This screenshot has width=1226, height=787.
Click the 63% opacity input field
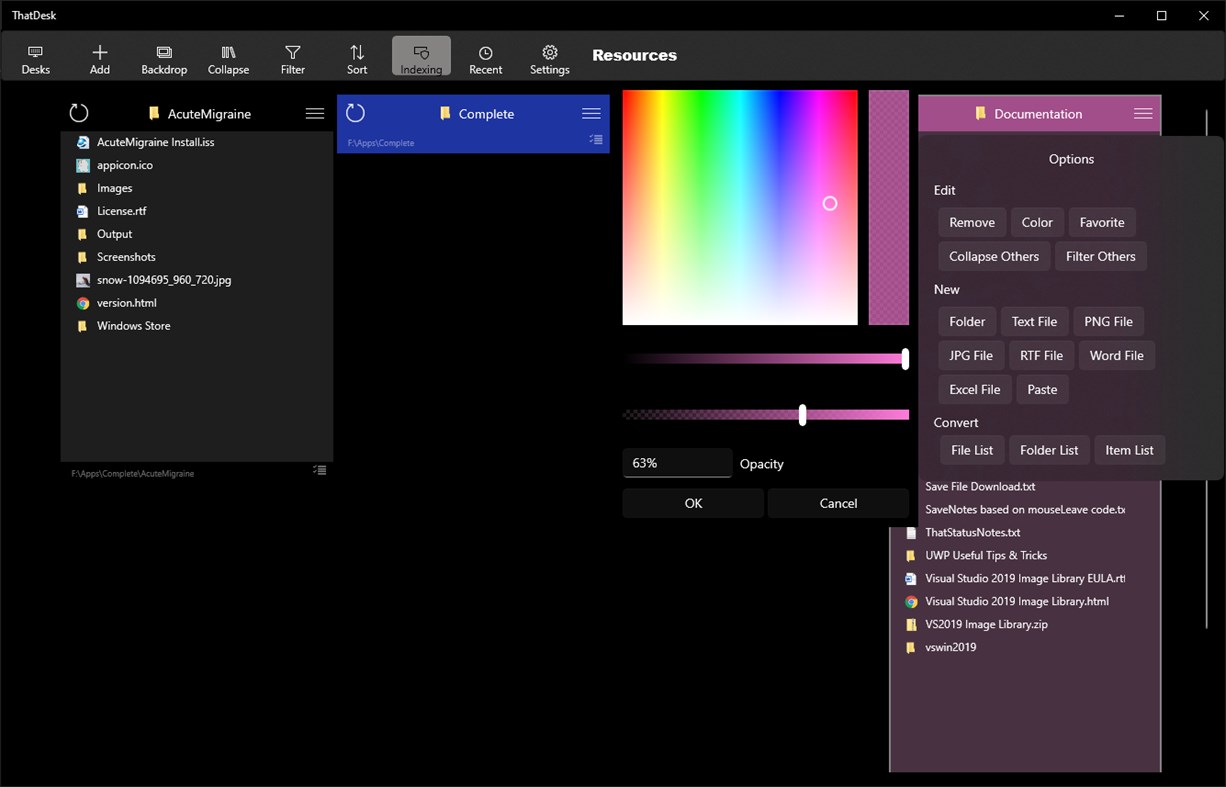coord(677,463)
